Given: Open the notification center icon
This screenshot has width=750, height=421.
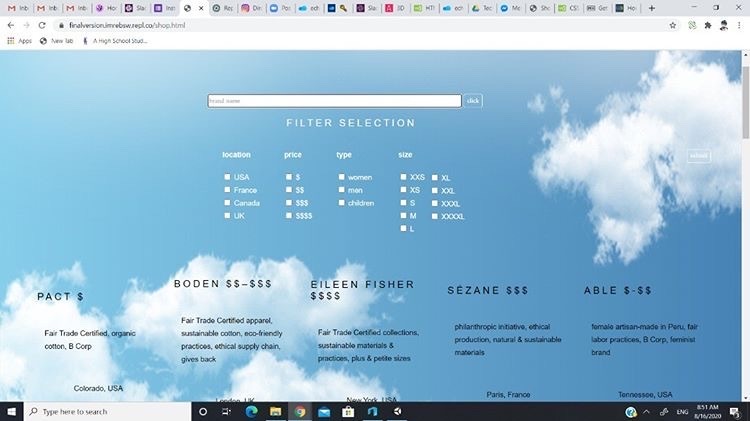Looking at the screenshot, I should 734,411.
